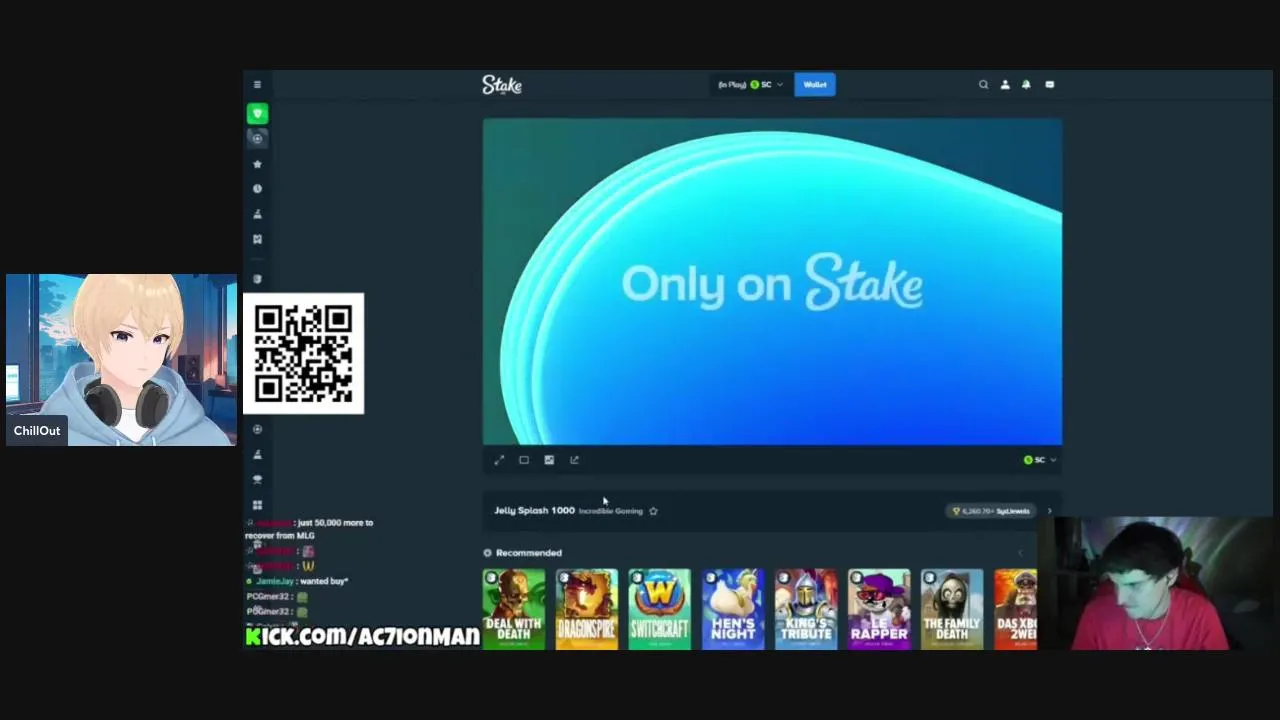The width and height of the screenshot is (1280, 720).
Task: Go to next big win with the arrow
Action: (x=1049, y=511)
